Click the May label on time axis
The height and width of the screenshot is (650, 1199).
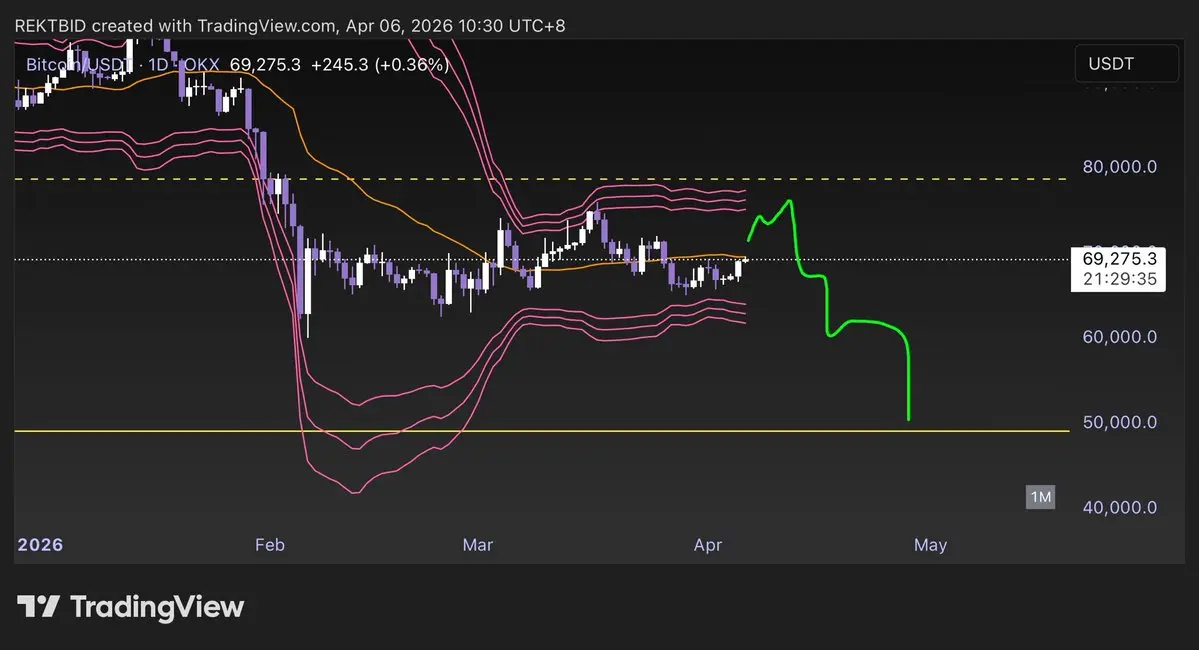click(x=931, y=545)
